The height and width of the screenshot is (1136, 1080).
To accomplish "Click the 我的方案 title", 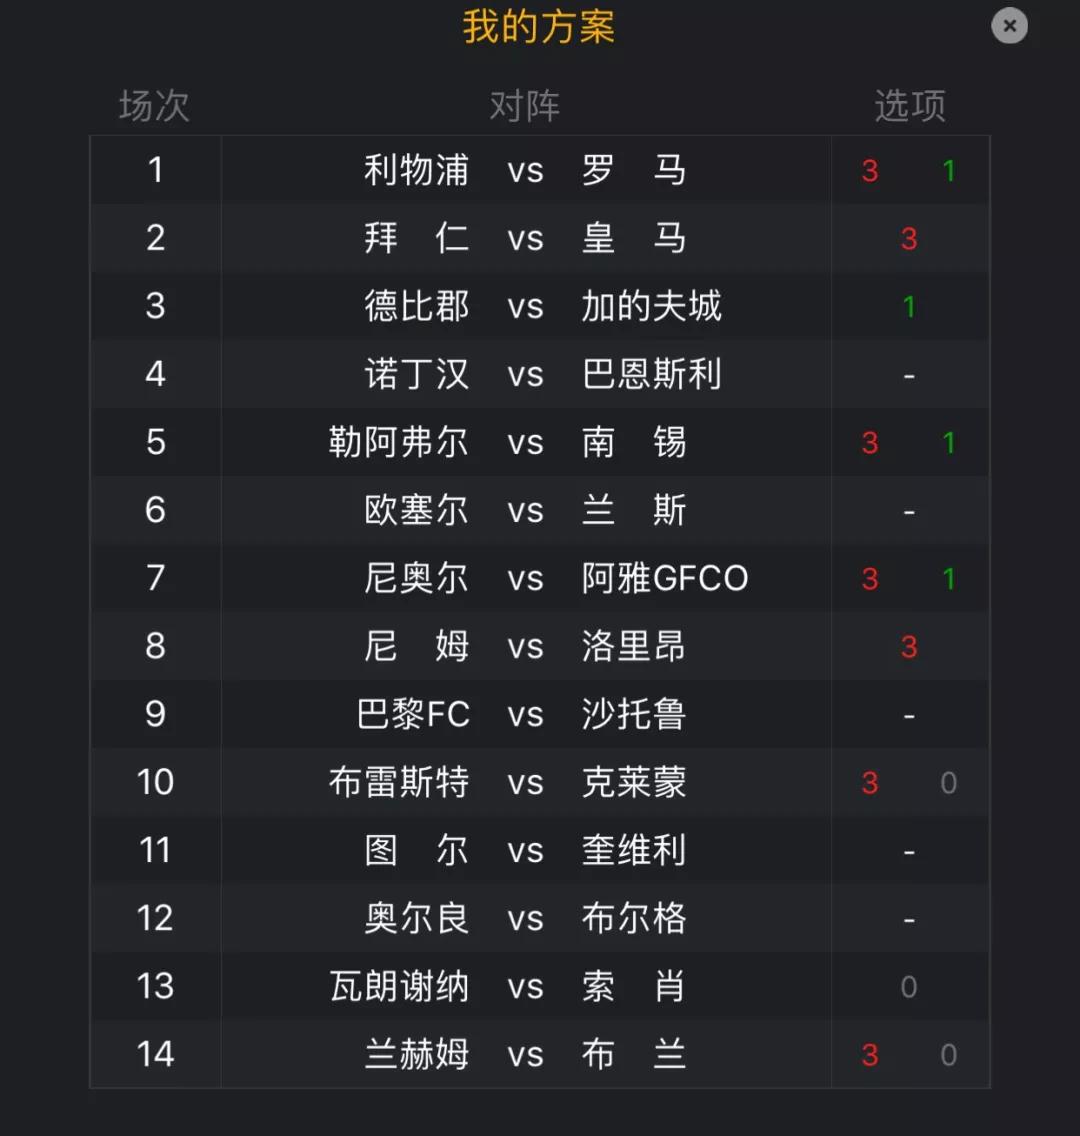I will pyautogui.click(x=539, y=27).
